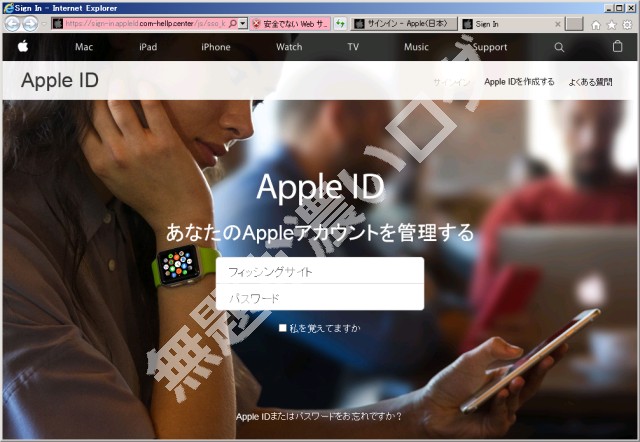The height and width of the screenshot is (442, 640).
Task: Open the Mac menu item
Action: tap(84, 47)
